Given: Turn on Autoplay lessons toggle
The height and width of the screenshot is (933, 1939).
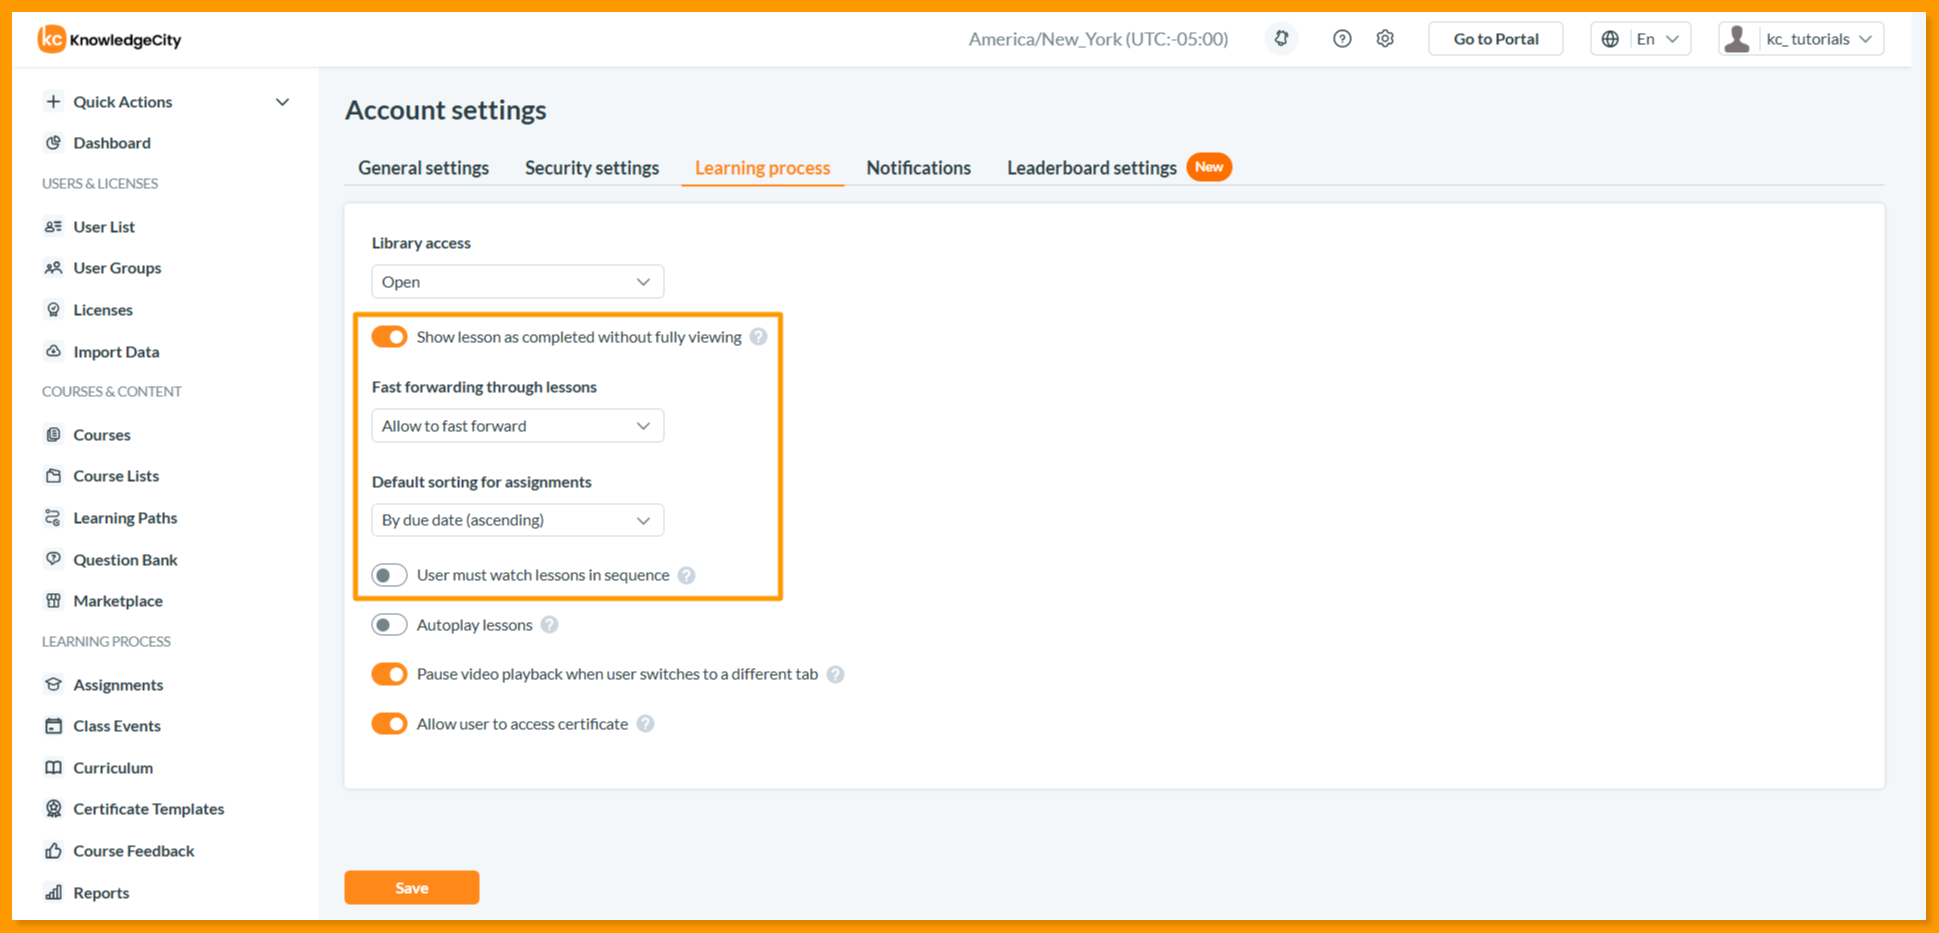Looking at the screenshot, I should pyautogui.click(x=389, y=625).
